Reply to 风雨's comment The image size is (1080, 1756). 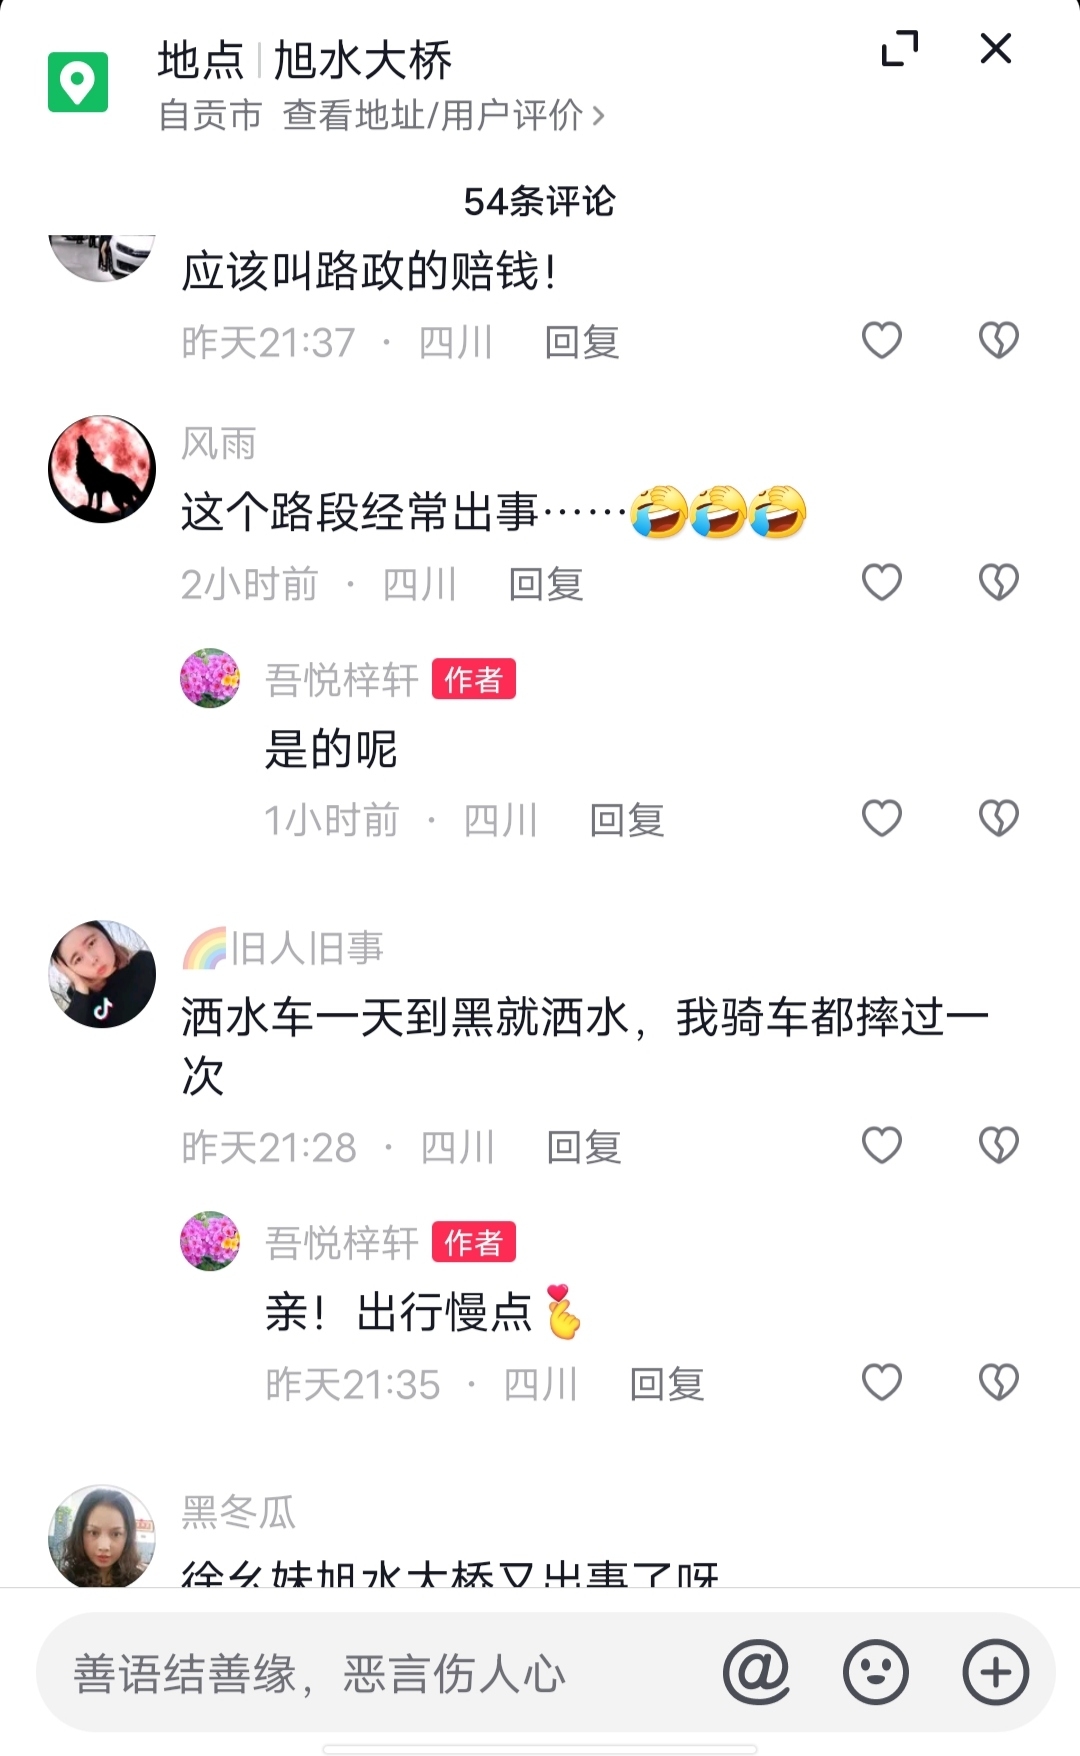[546, 584]
